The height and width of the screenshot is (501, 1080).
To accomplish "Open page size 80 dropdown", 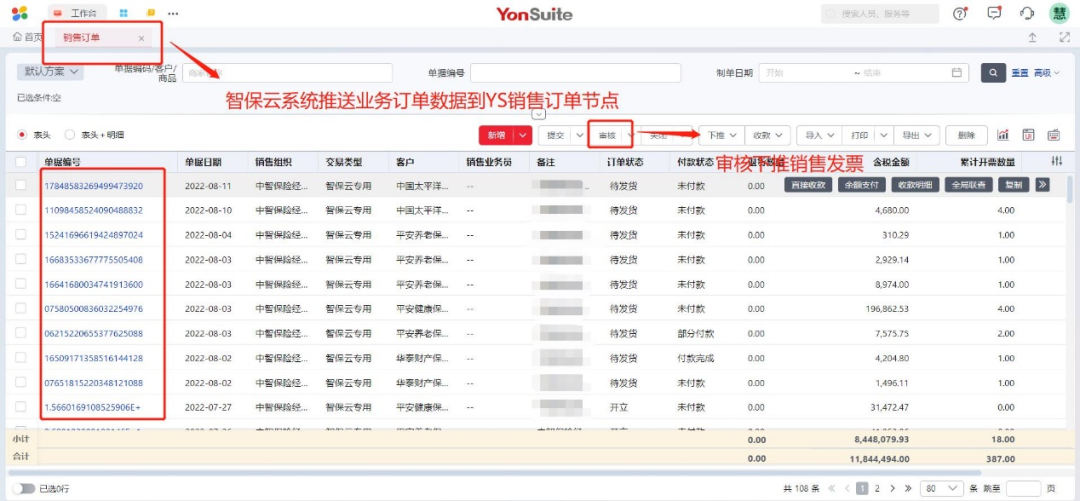I will point(942,489).
